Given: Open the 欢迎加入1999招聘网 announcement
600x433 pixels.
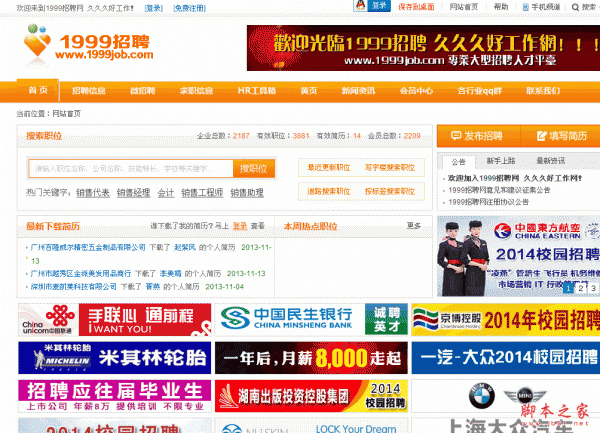Looking at the screenshot, I should (x=515, y=178).
